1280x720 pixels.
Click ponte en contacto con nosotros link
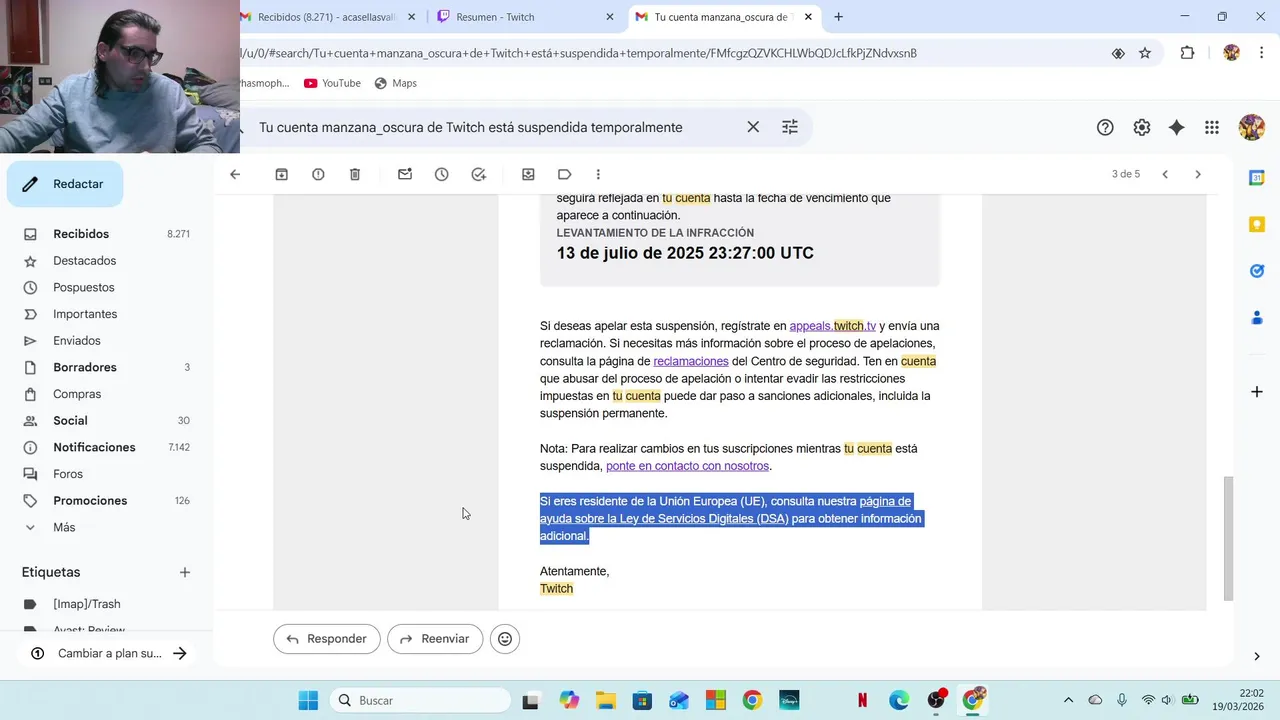(687, 466)
